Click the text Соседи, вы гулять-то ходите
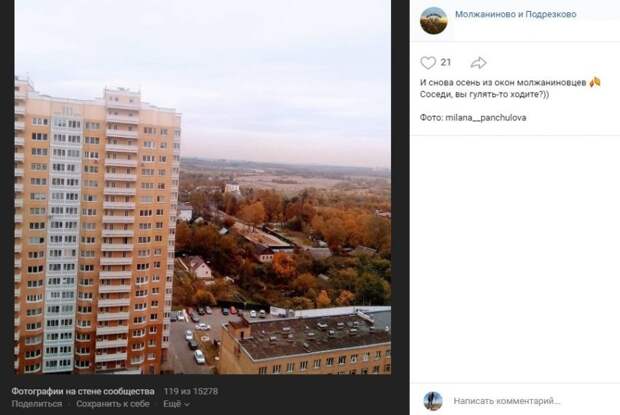 click(x=484, y=94)
